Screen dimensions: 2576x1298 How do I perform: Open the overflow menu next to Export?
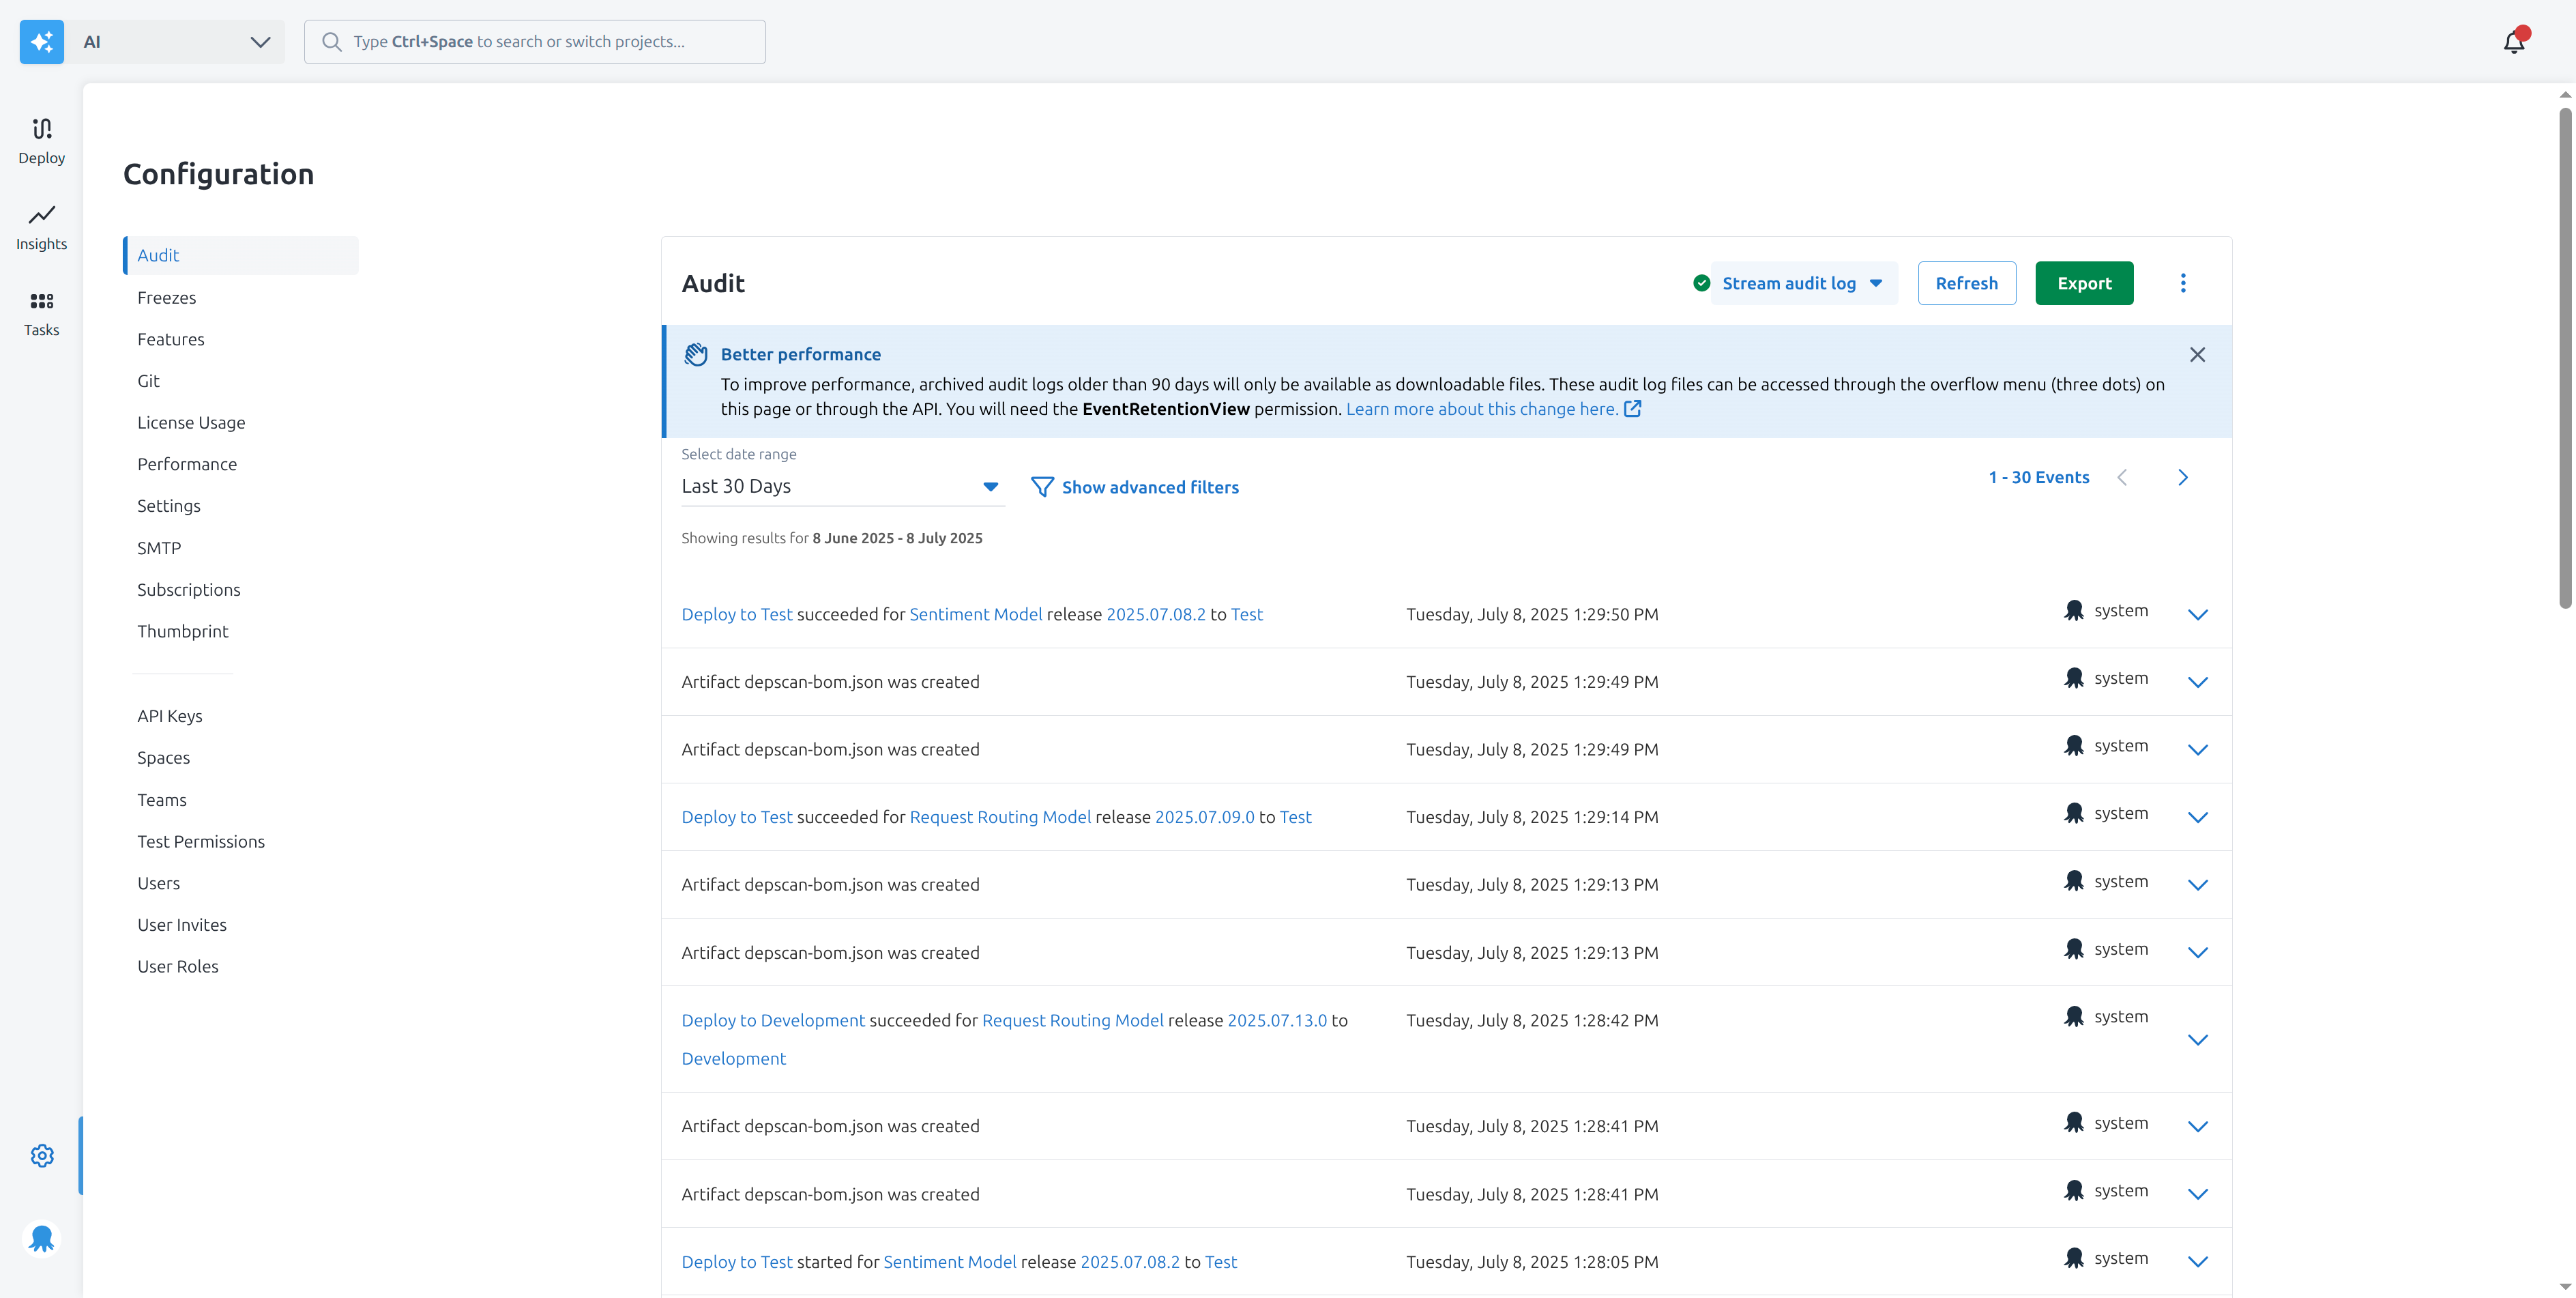[x=2183, y=283]
